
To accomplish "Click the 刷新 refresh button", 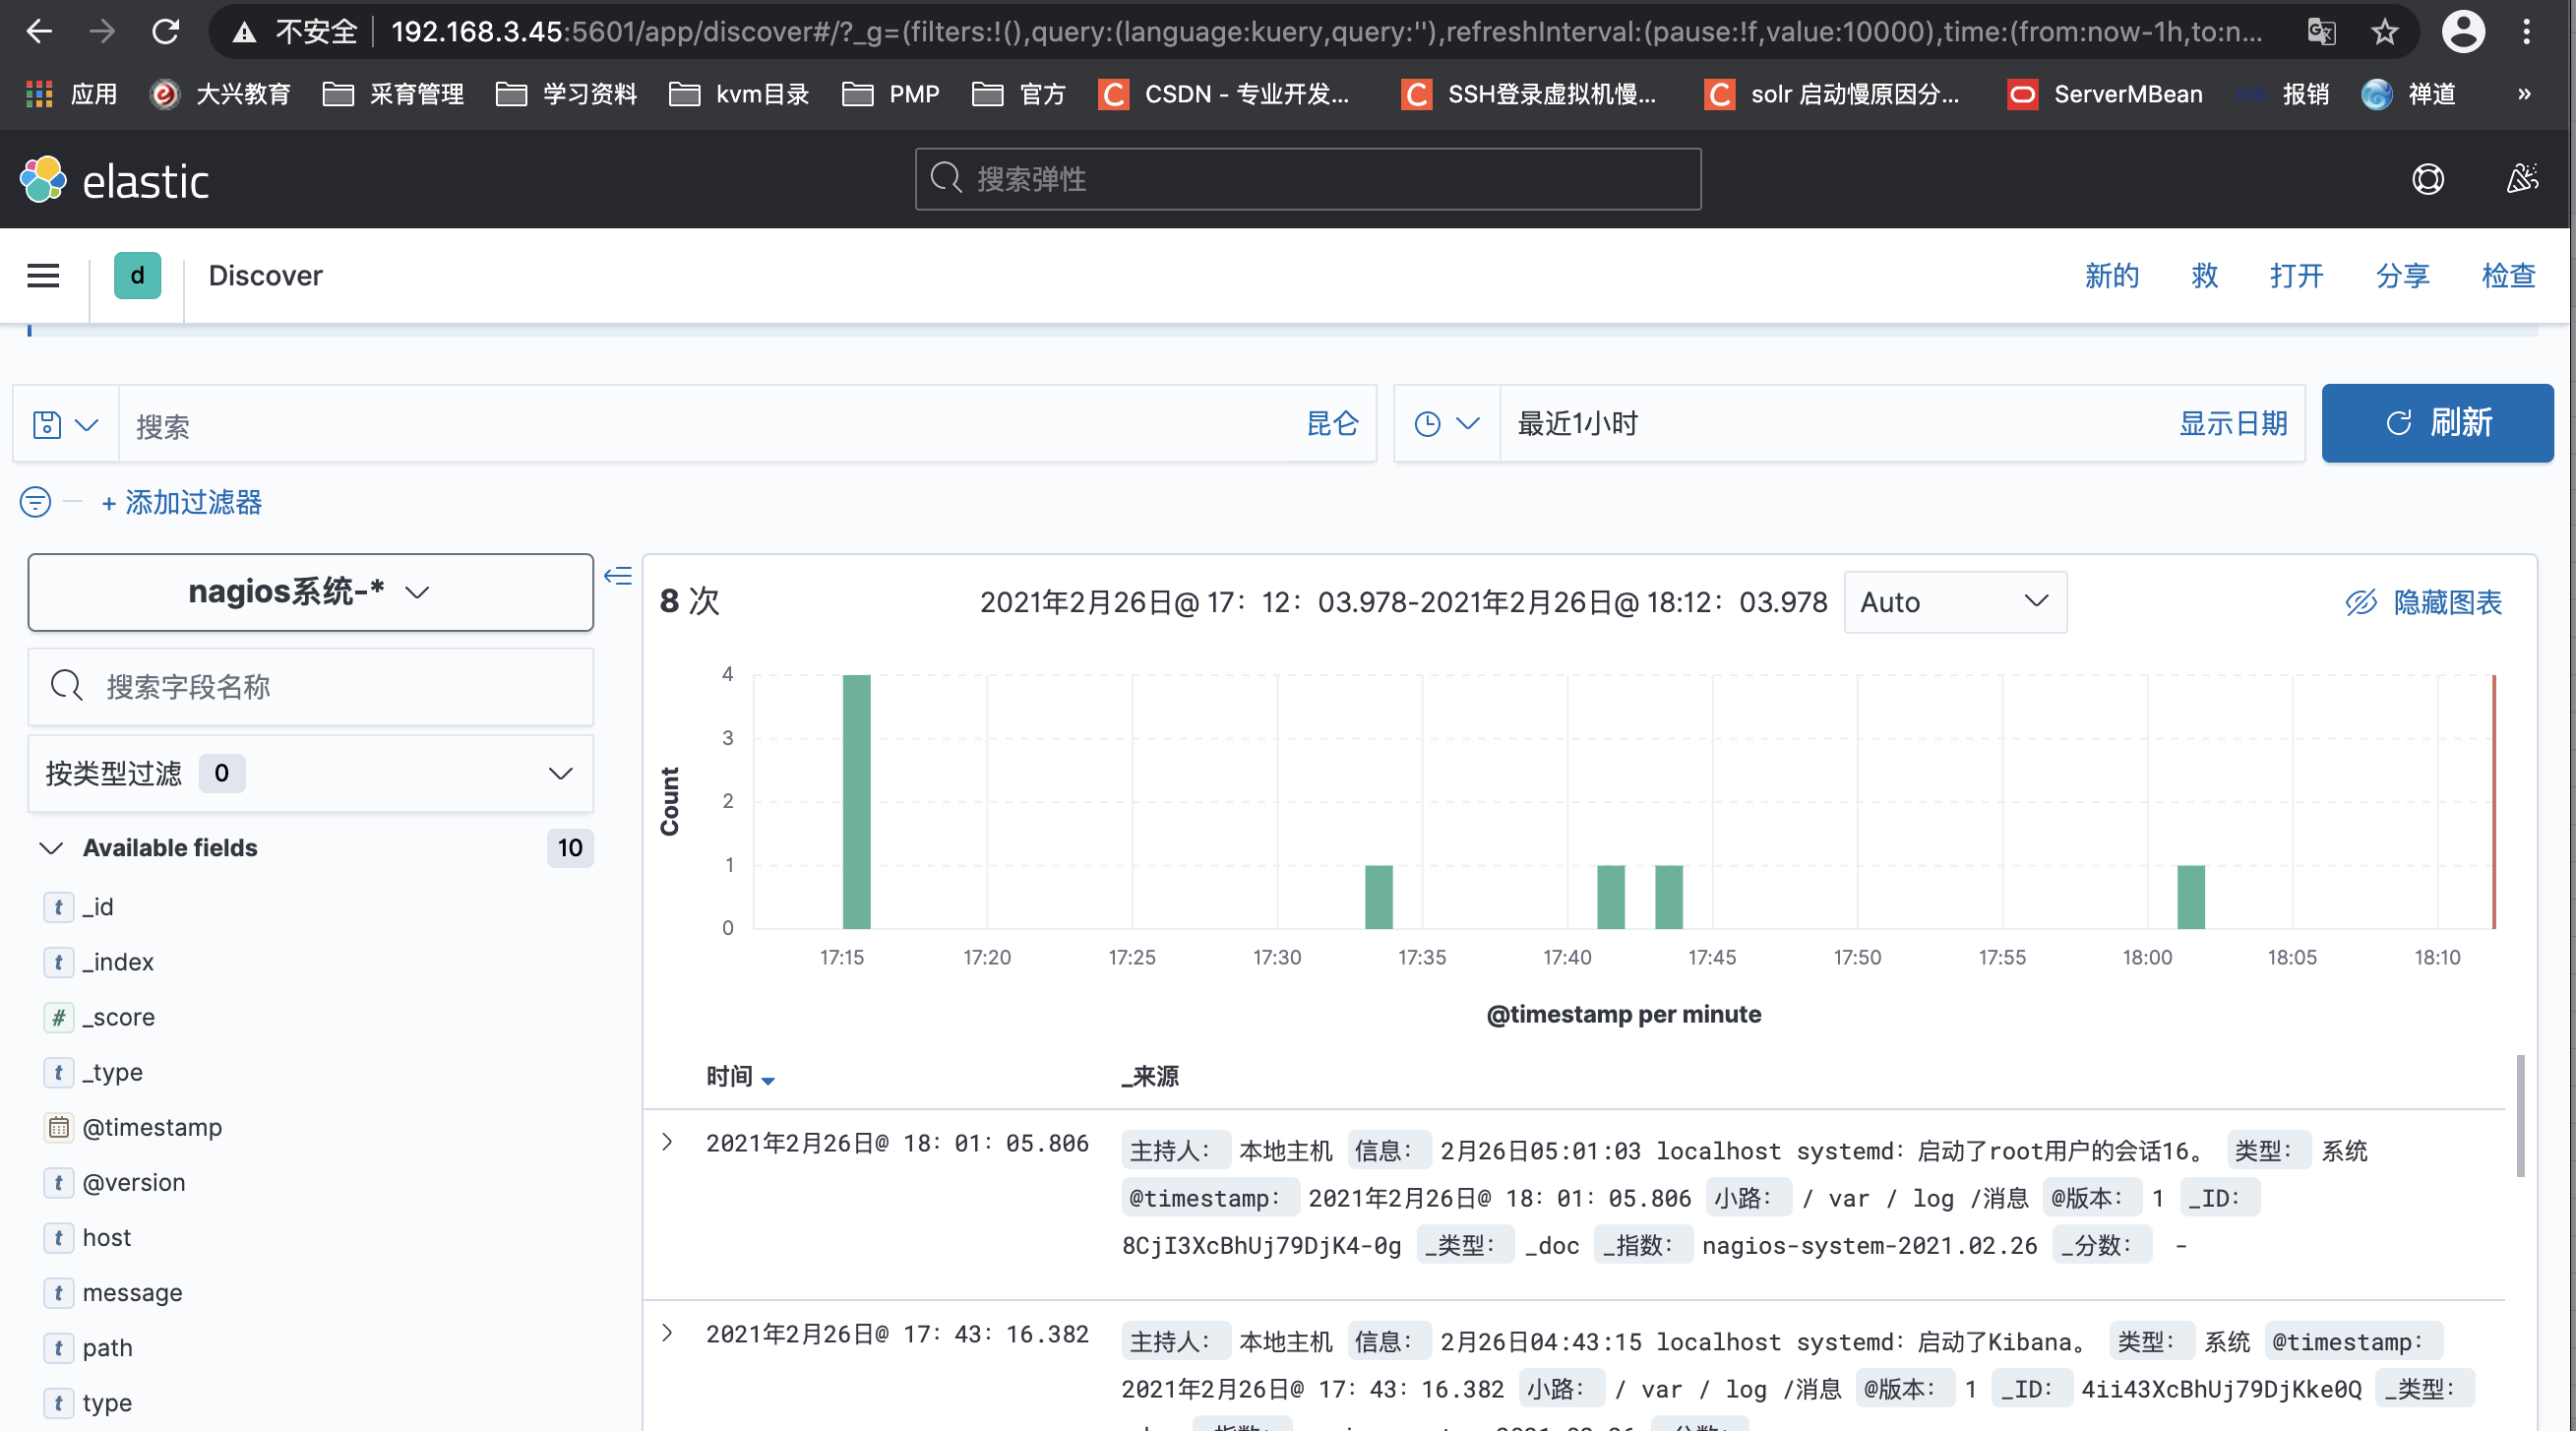I will 2438,422.
